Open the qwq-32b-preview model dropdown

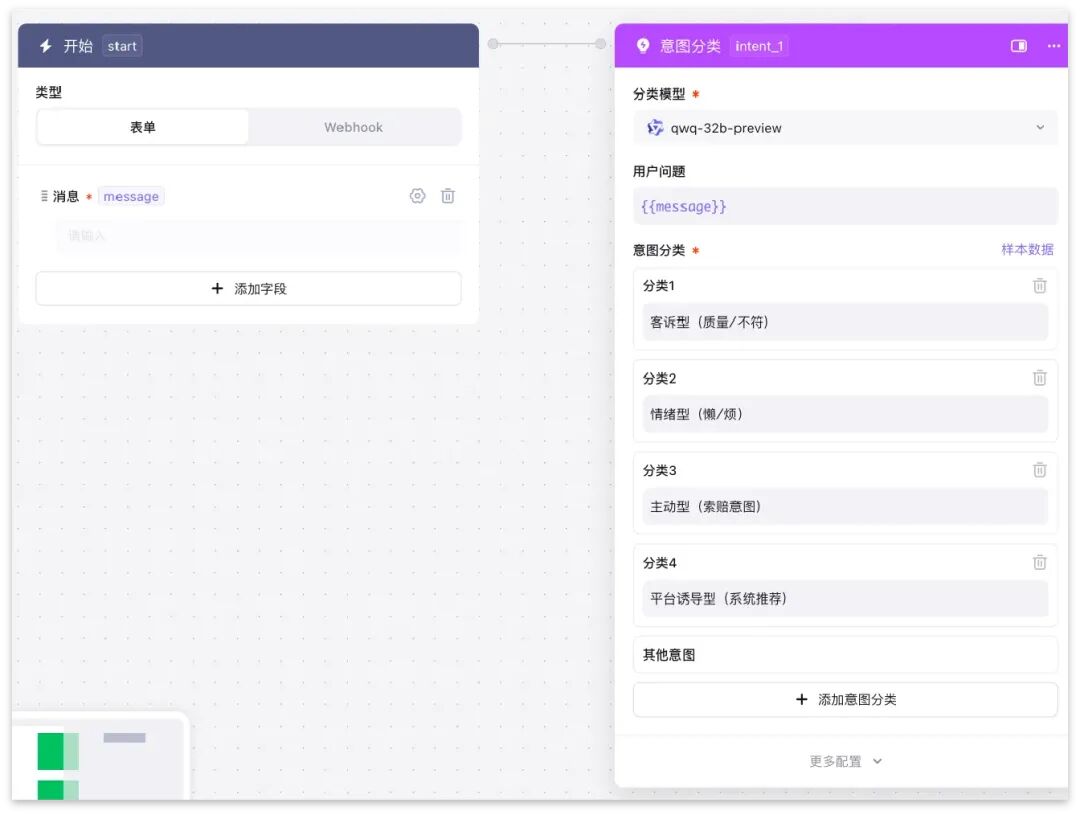(x=845, y=127)
